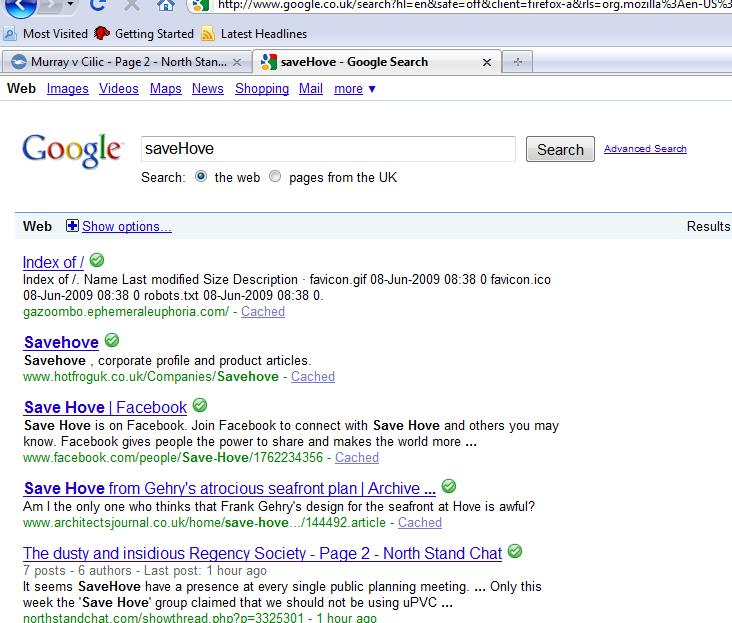Select 'pages from the UK' radio button

[275, 176]
